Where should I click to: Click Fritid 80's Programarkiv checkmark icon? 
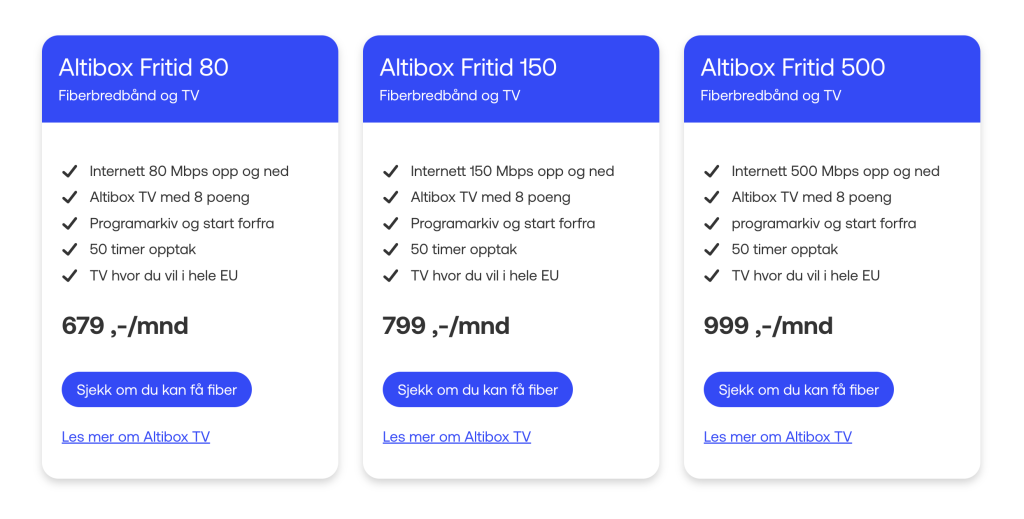click(70, 224)
